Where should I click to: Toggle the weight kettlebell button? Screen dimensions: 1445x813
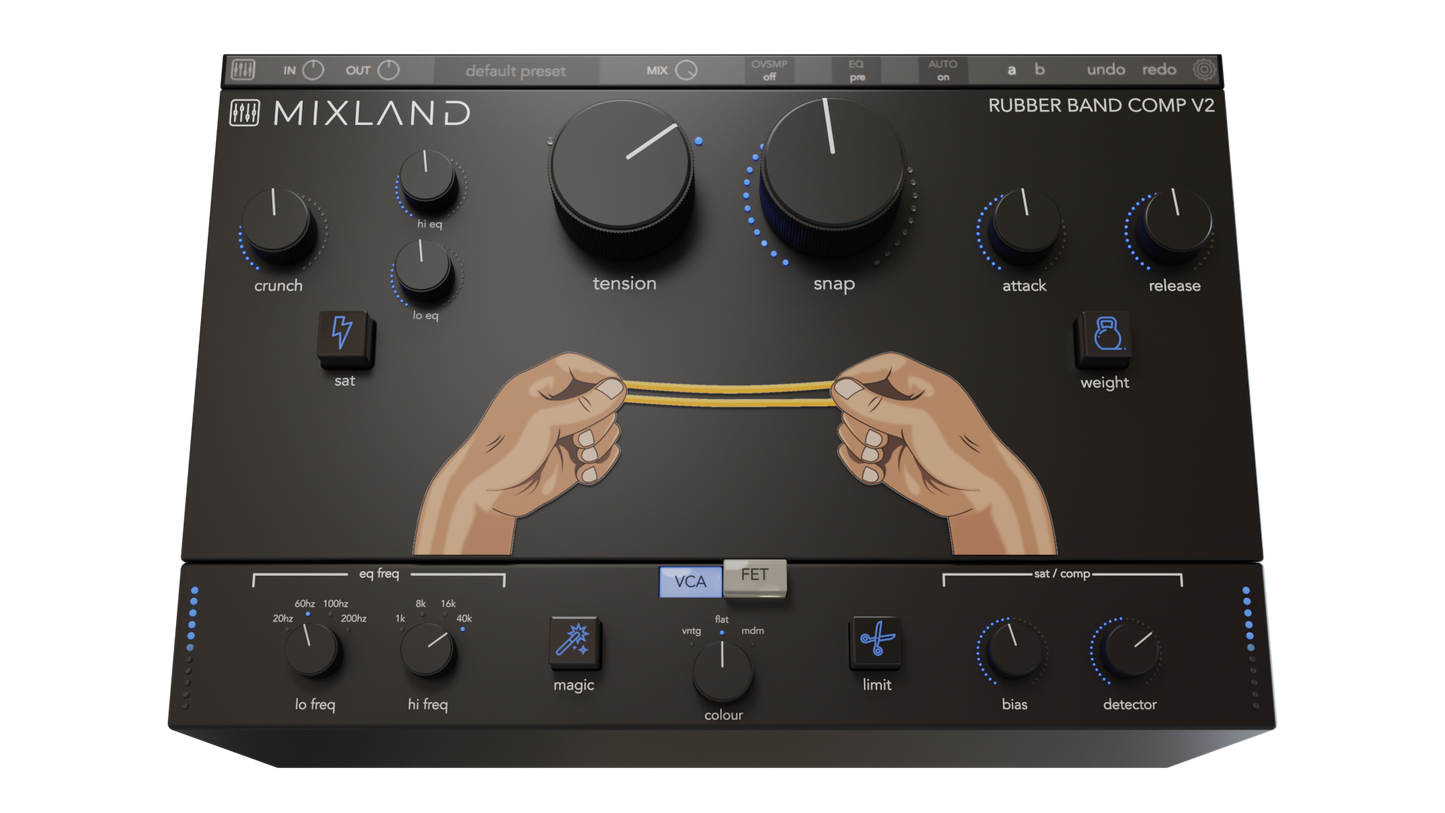(1105, 337)
